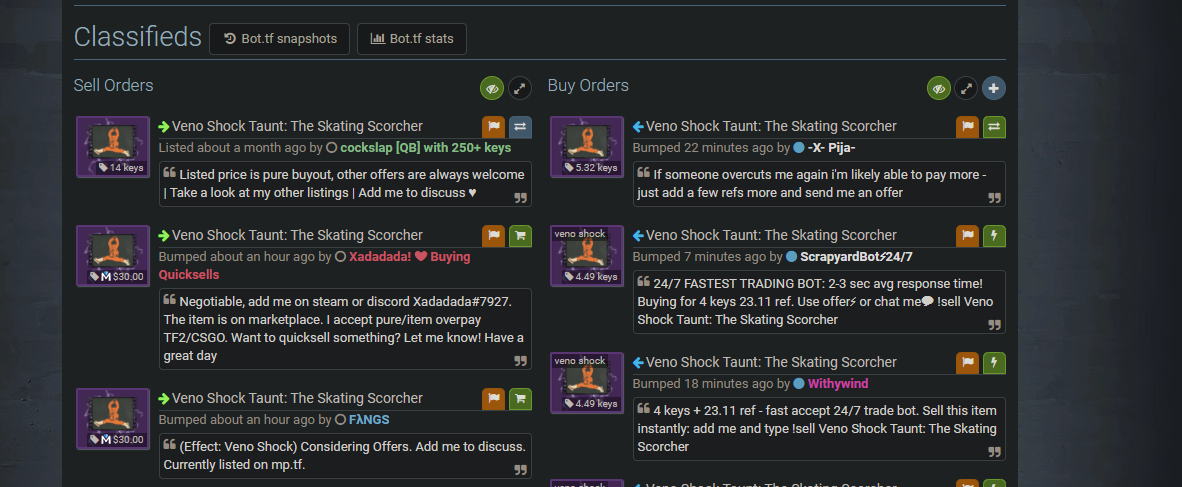
Task: Expand the Sell Orders list
Action: click(519, 88)
